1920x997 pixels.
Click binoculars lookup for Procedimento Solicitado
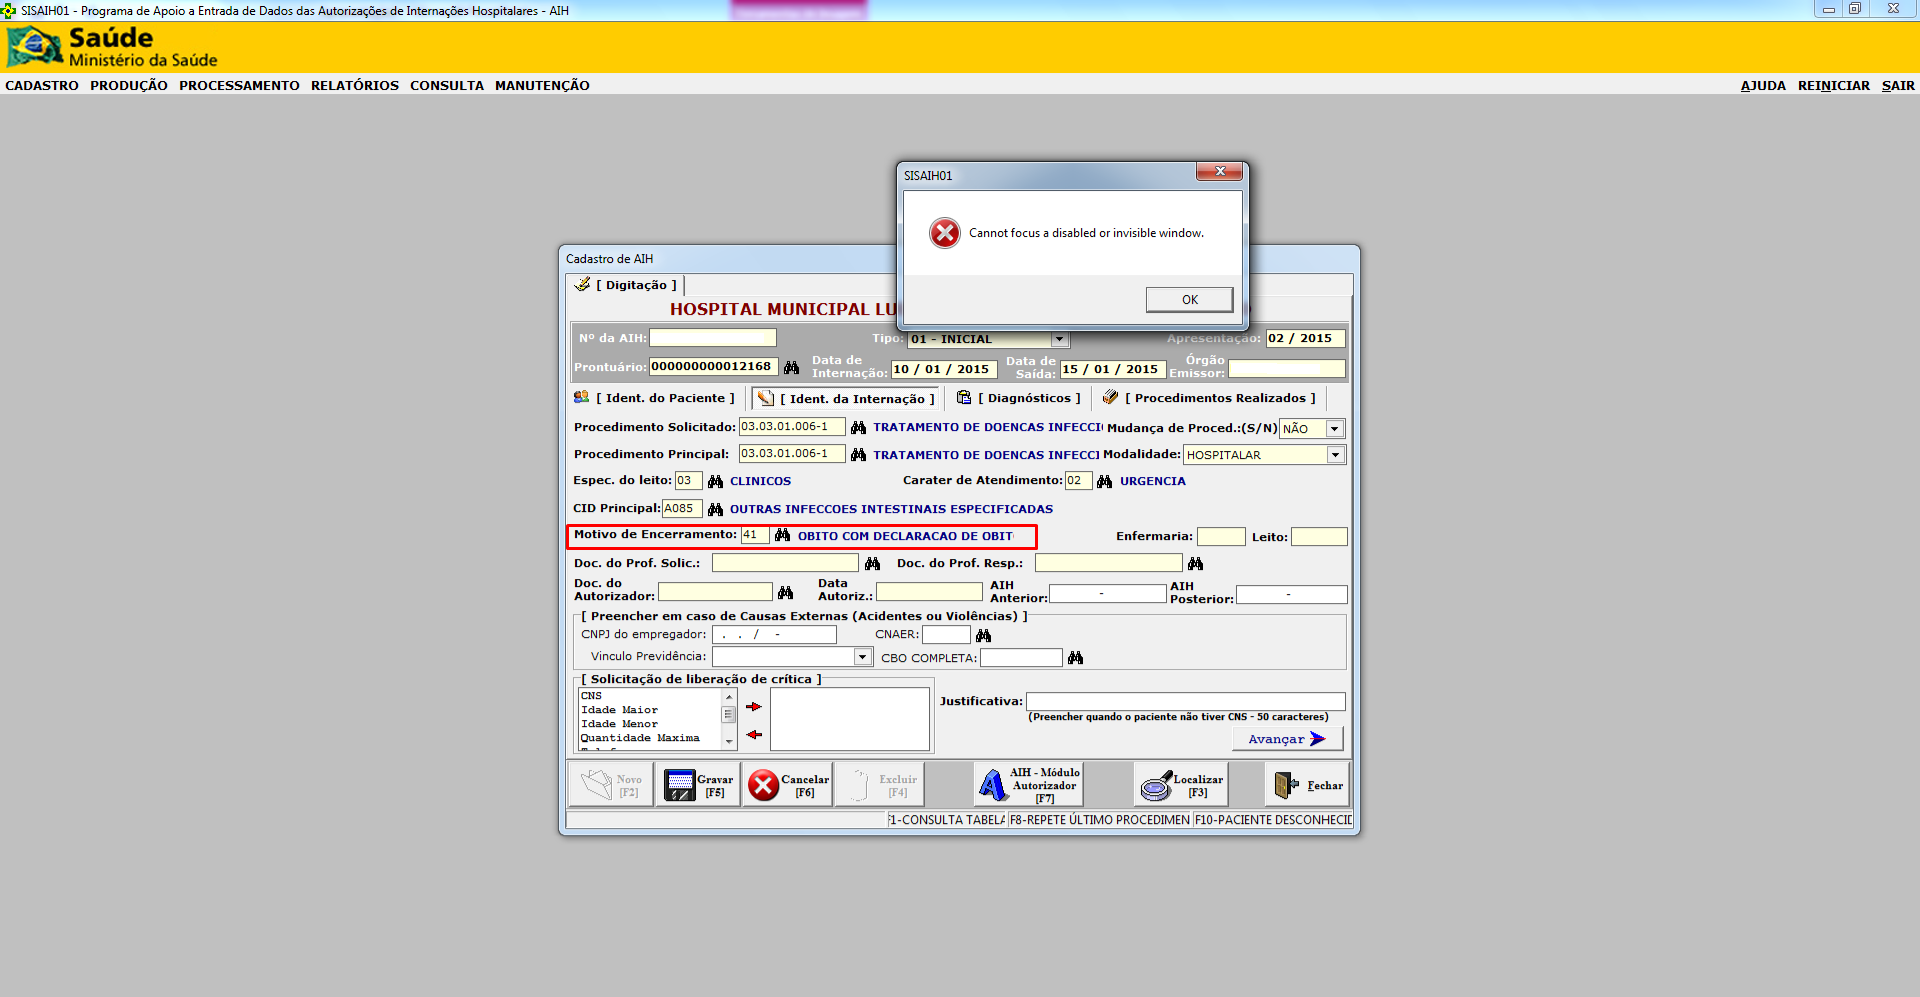(858, 428)
